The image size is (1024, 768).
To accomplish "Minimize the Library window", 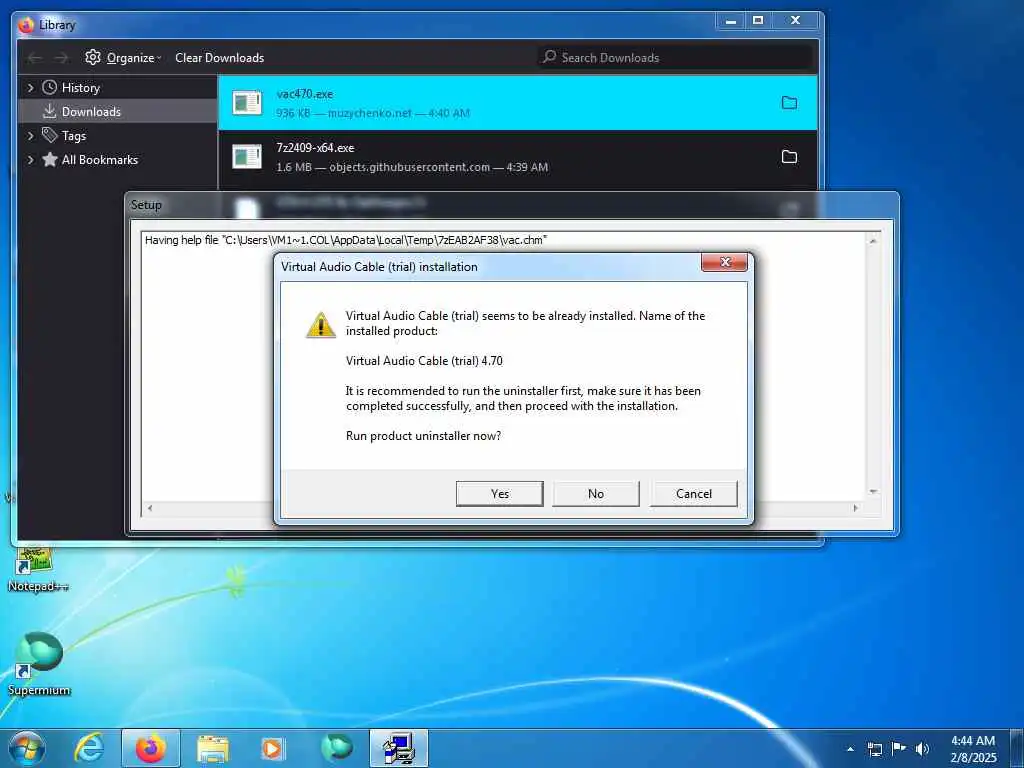I will [x=731, y=20].
